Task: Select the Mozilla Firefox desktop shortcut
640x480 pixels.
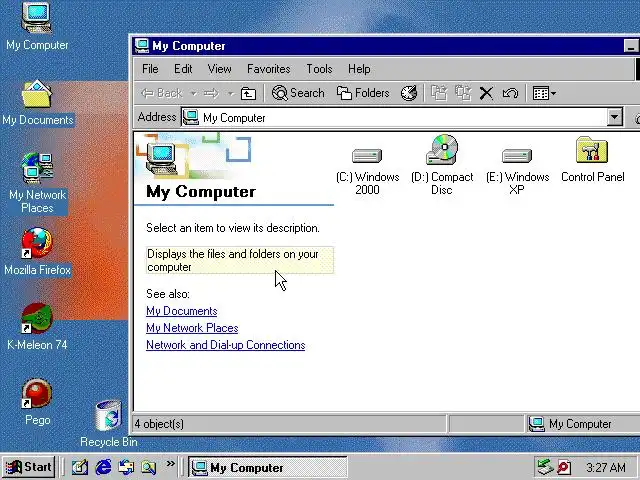Action: coord(37,251)
